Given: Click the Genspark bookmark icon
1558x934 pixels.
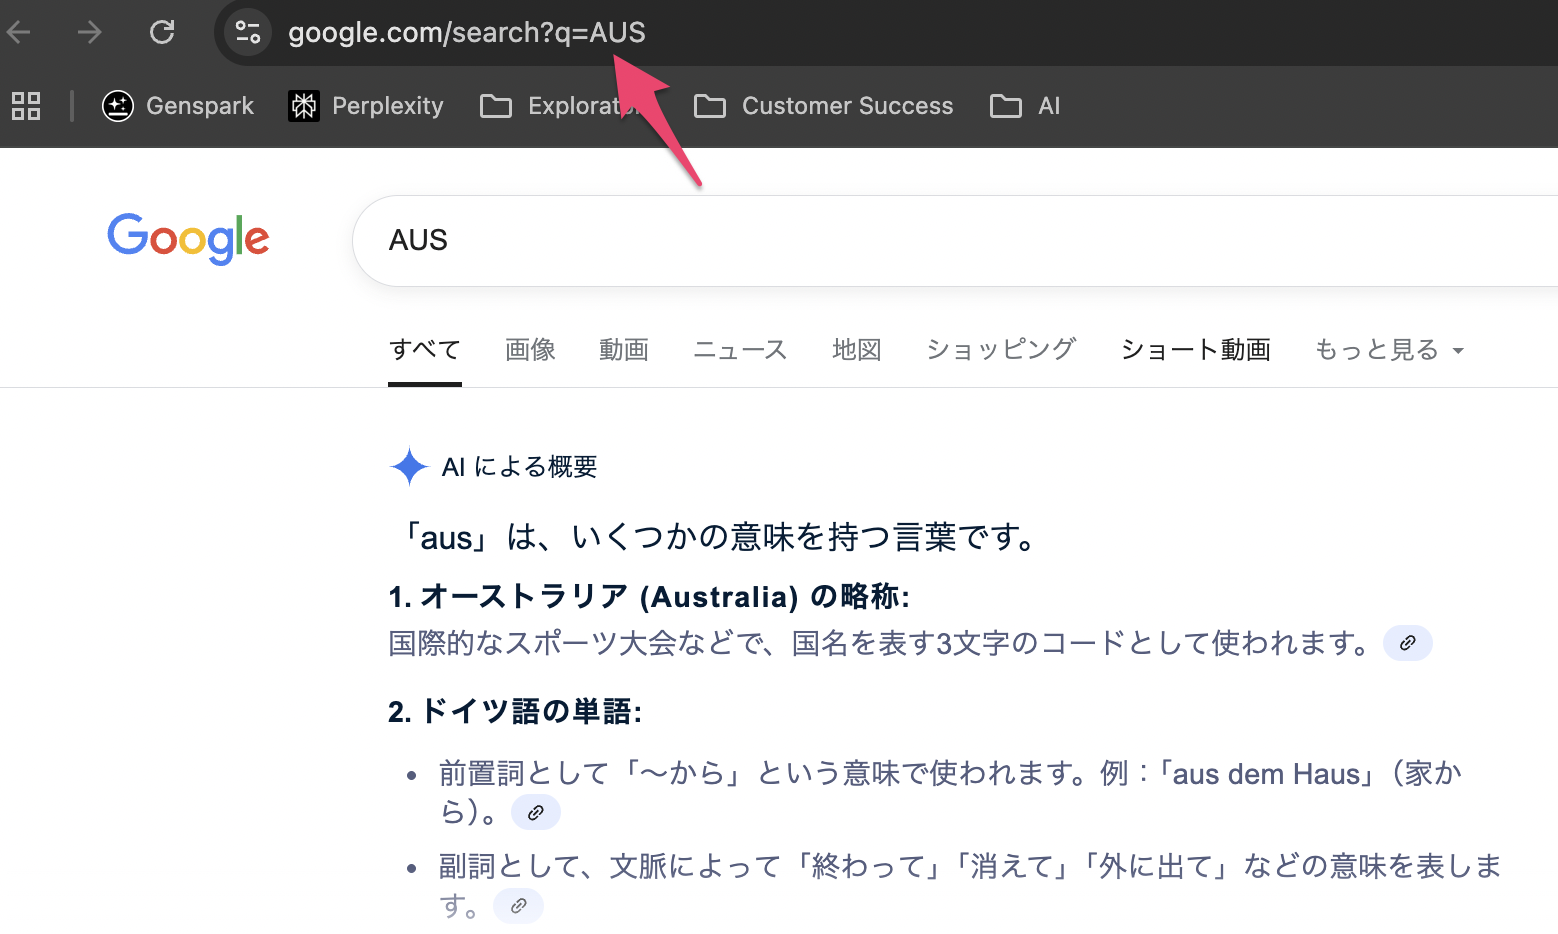Looking at the screenshot, I should point(118,105).
